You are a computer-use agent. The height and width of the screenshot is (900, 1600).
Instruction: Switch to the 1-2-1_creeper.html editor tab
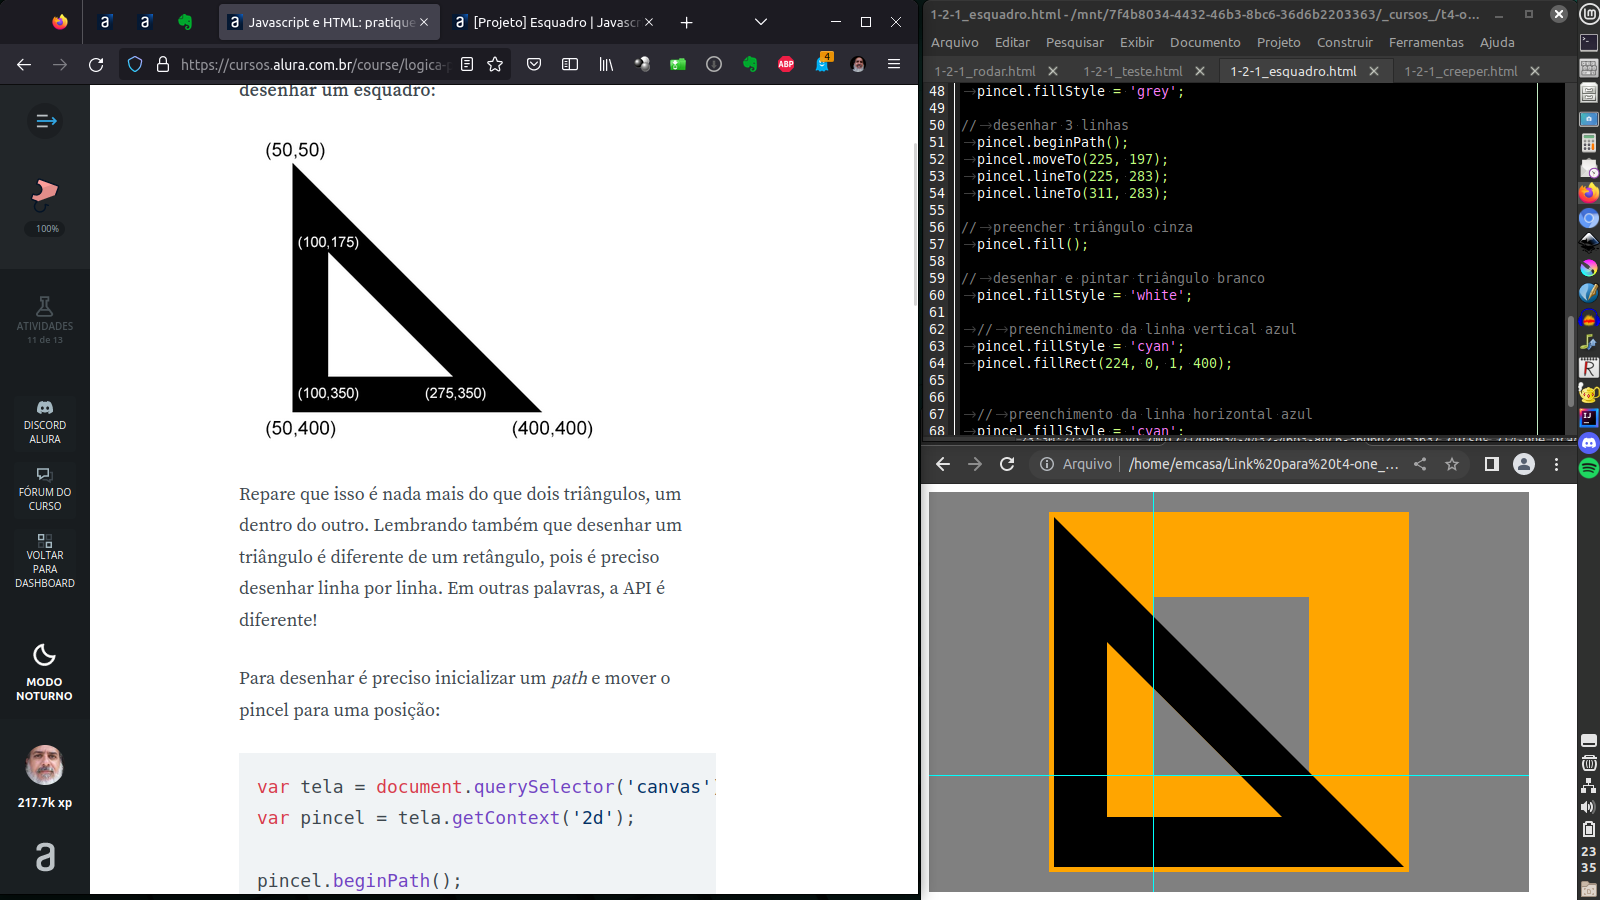tap(1461, 71)
